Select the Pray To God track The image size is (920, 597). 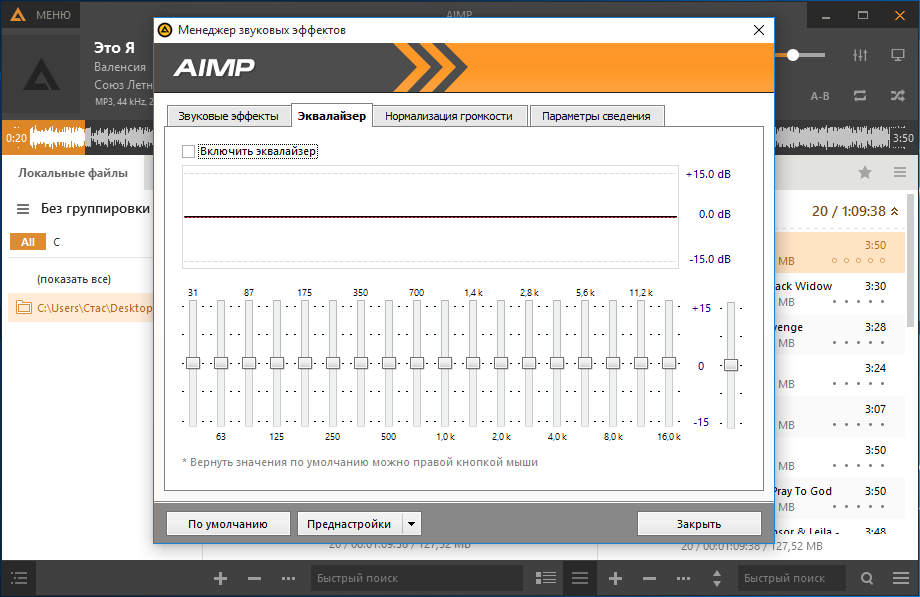pos(840,498)
